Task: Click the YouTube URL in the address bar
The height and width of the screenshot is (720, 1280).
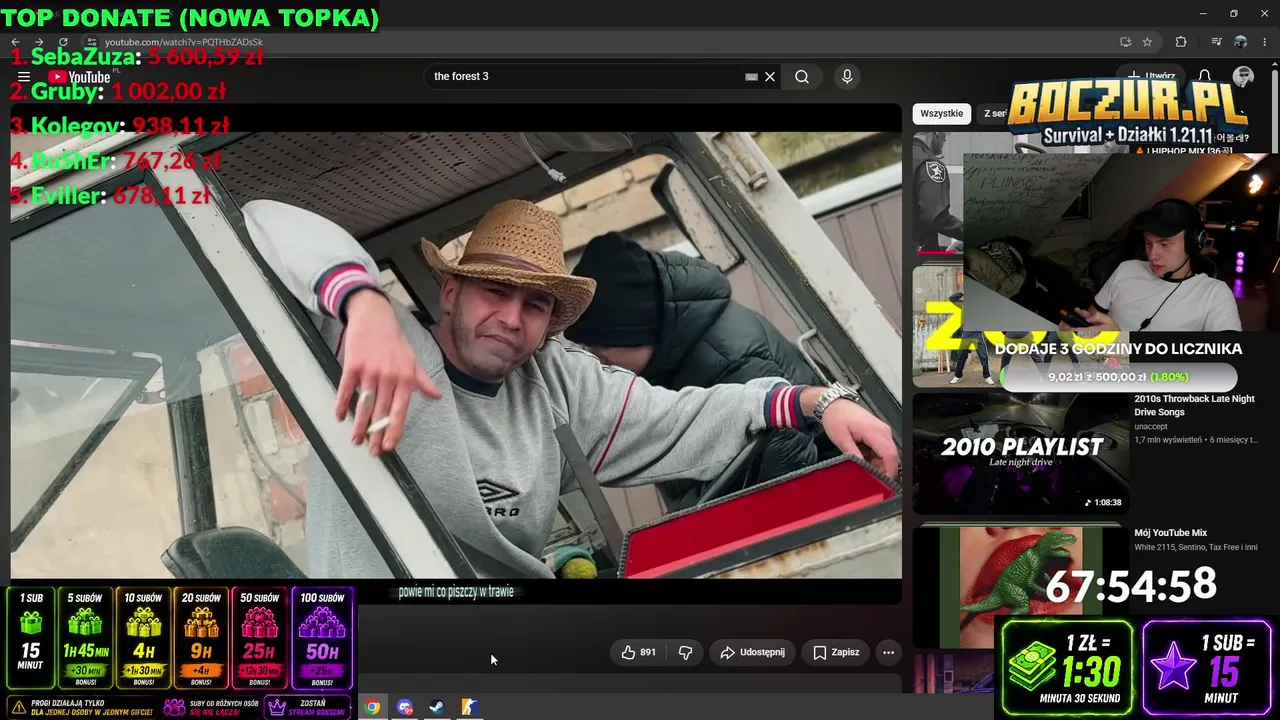Action: (x=184, y=42)
